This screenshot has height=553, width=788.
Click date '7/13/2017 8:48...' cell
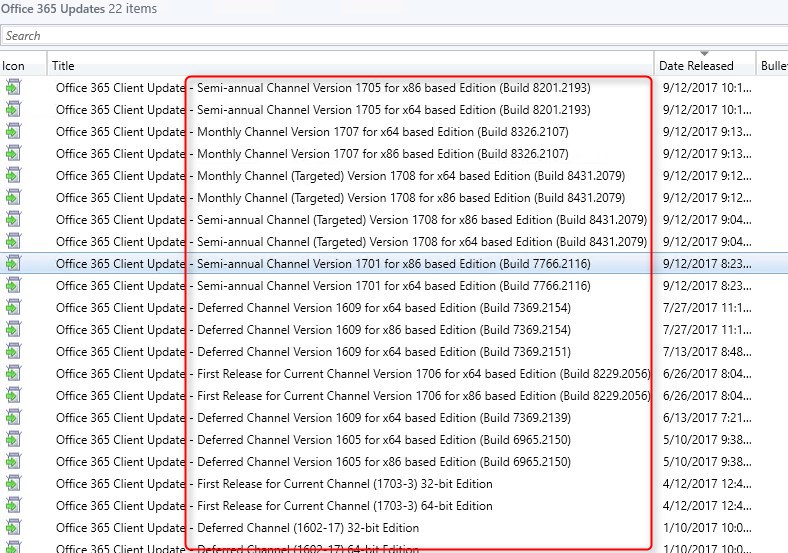pos(707,352)
